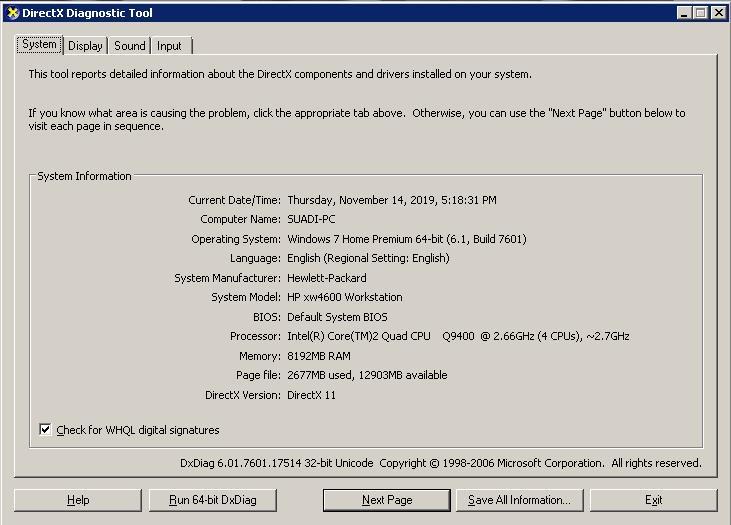Click the System Information group label

pyautogui.click(x=84, y=176)
